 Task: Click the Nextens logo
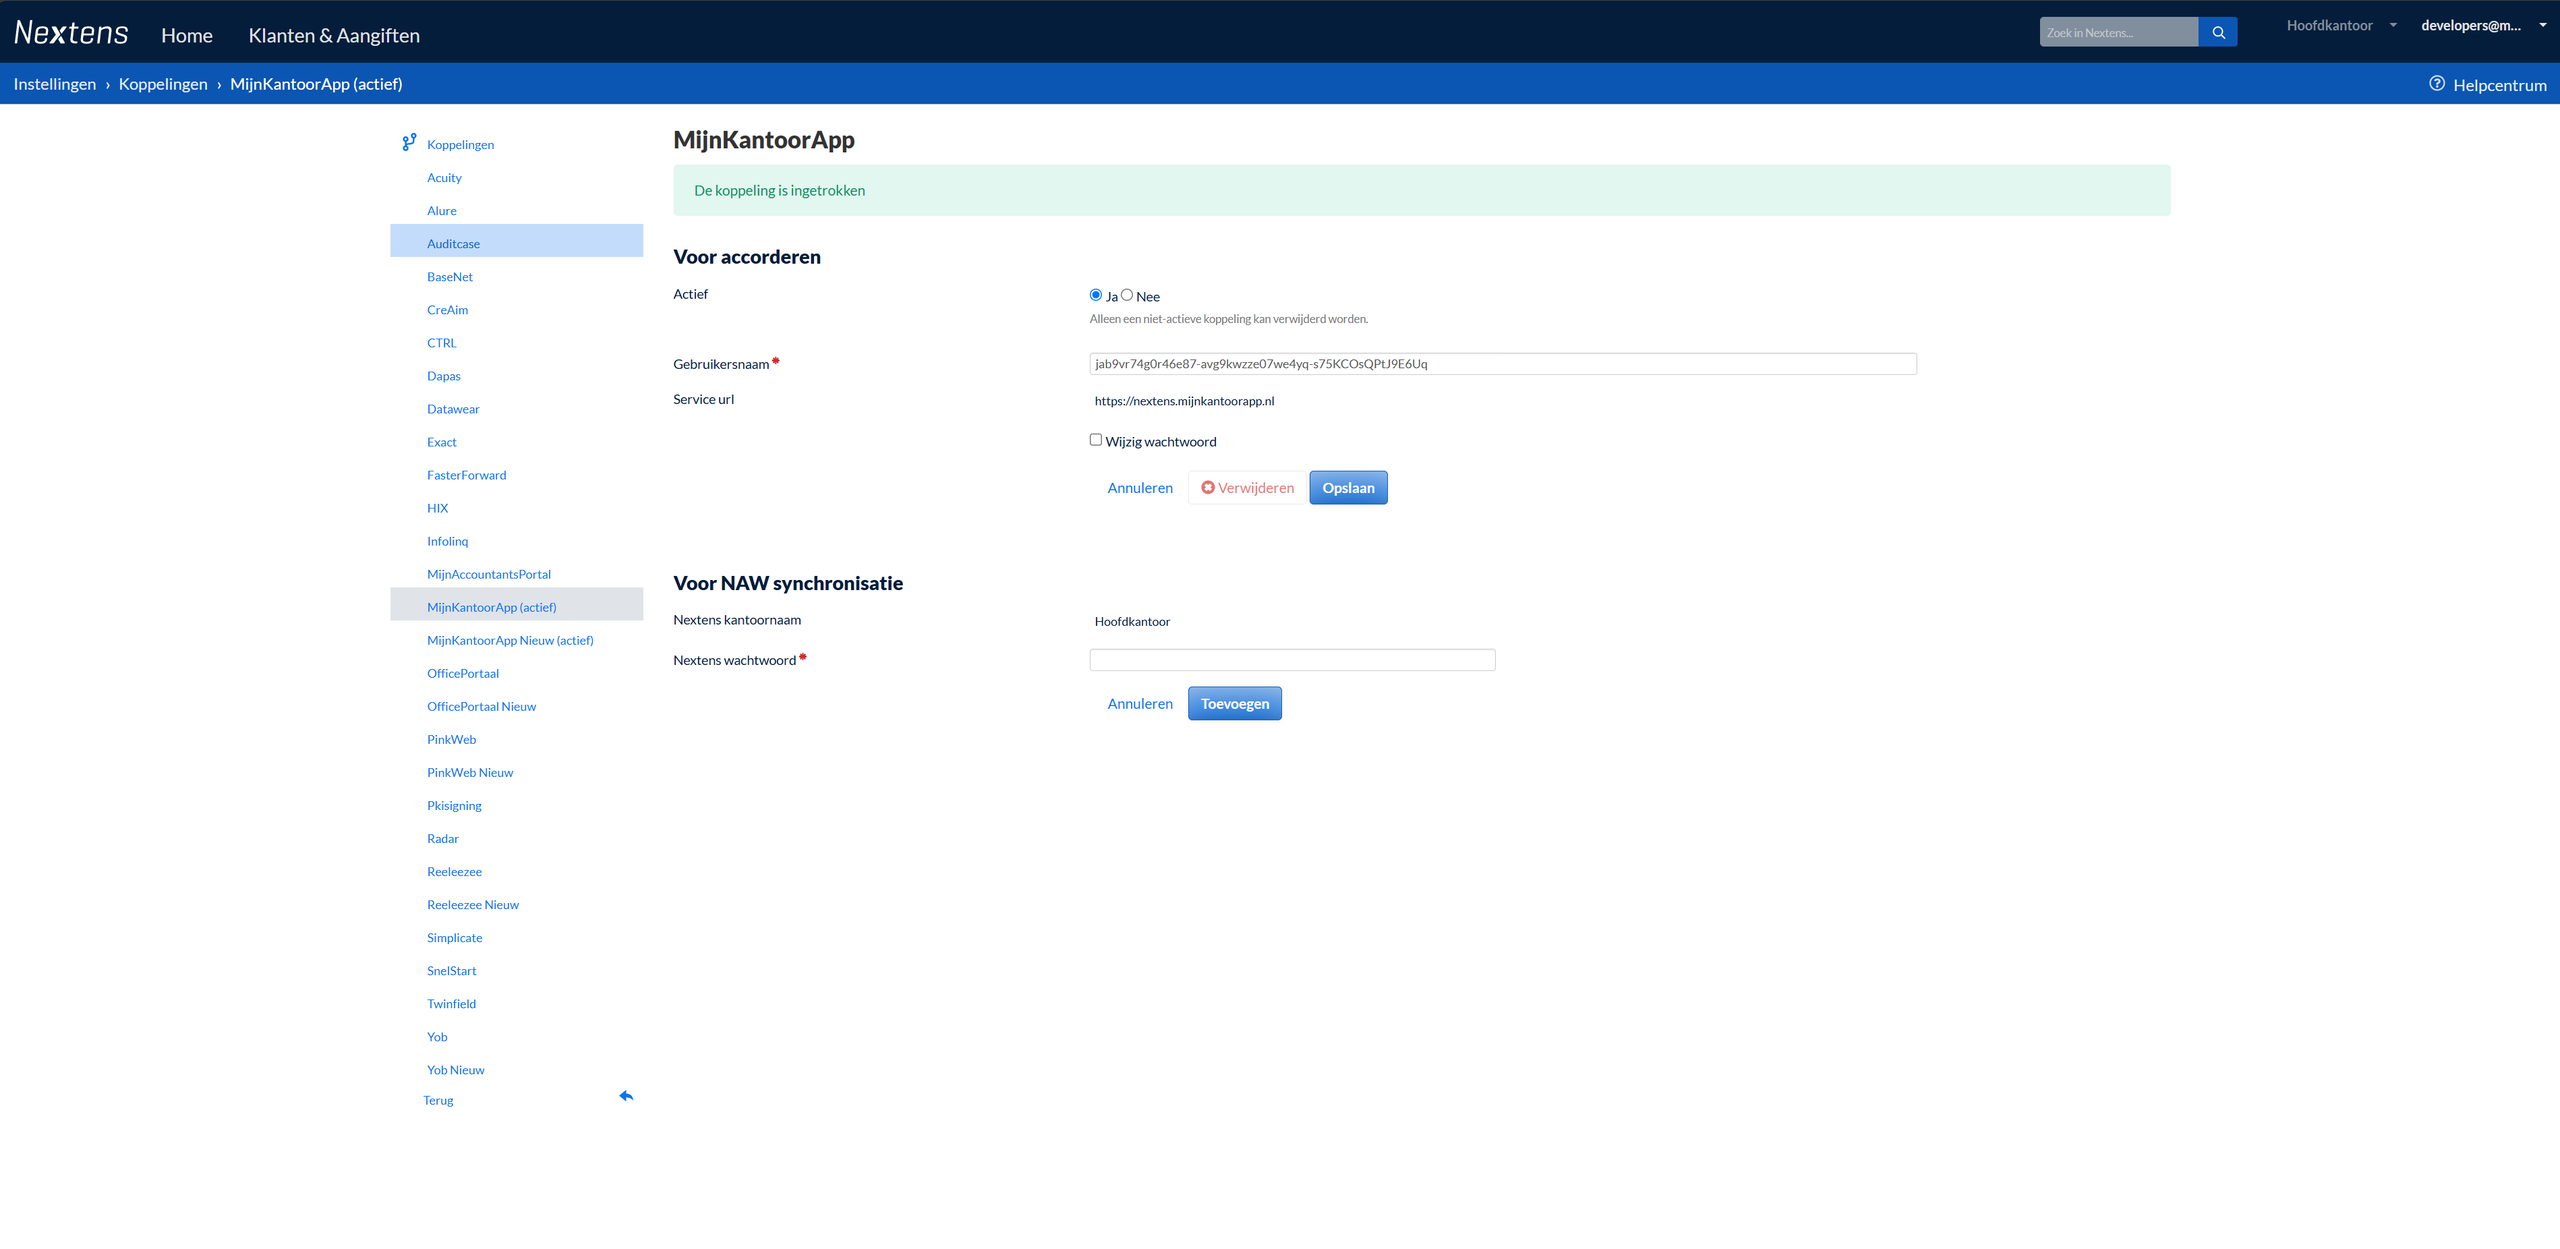(71, 33)
